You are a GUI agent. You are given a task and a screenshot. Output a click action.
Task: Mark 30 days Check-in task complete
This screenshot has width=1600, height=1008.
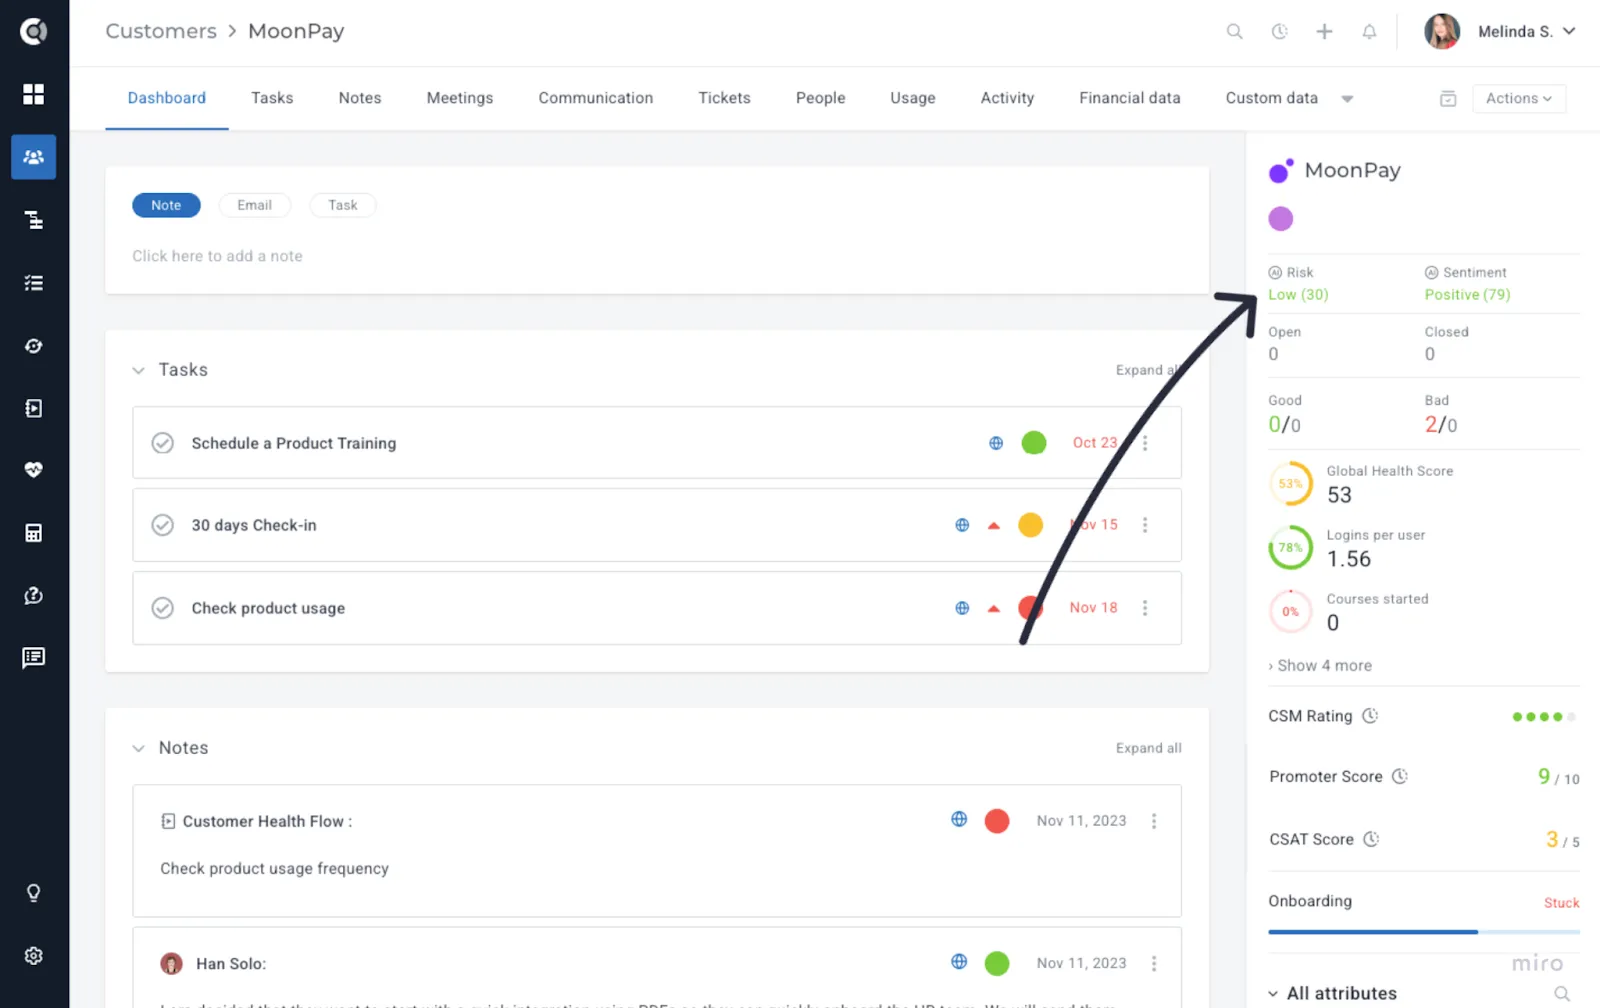point(162,525)
